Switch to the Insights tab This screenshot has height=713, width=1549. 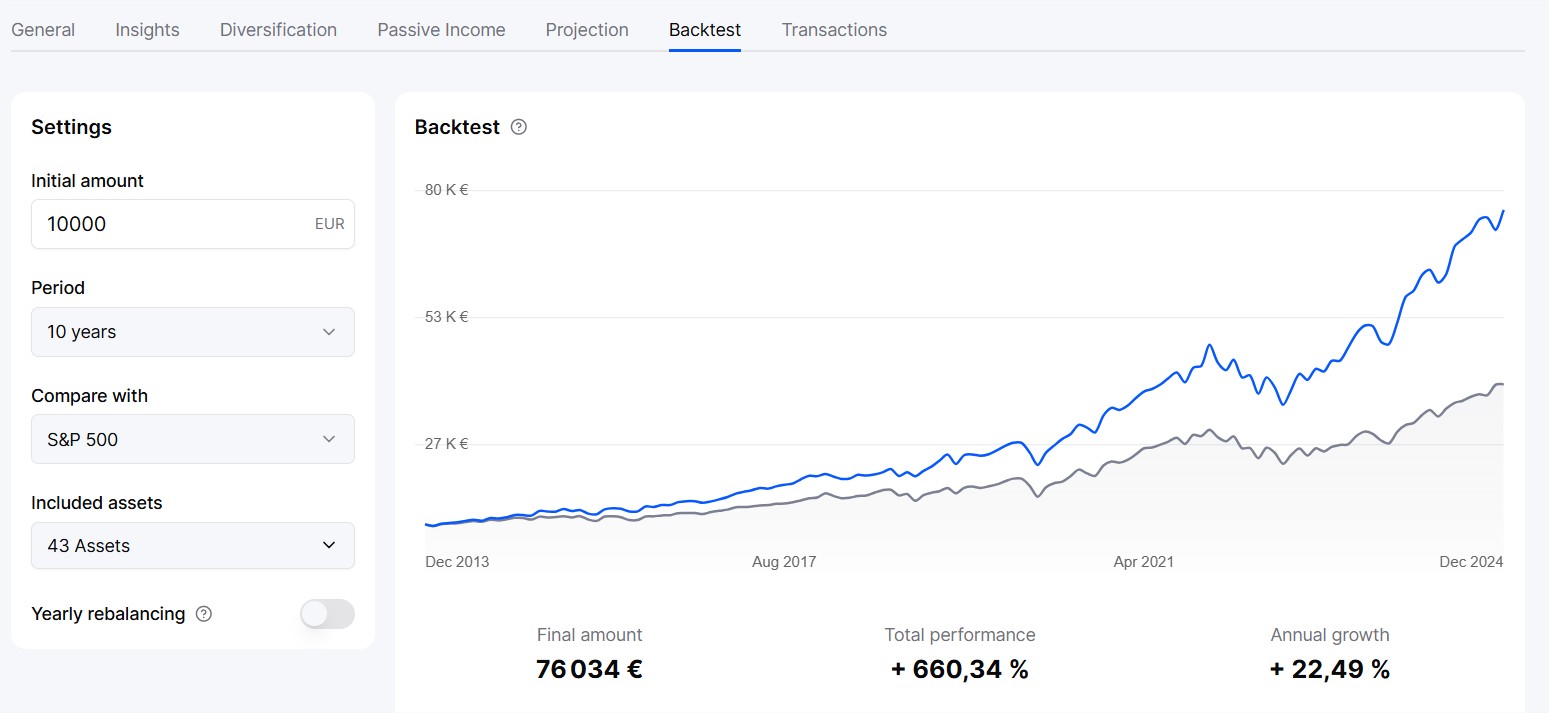click(147, 30)
